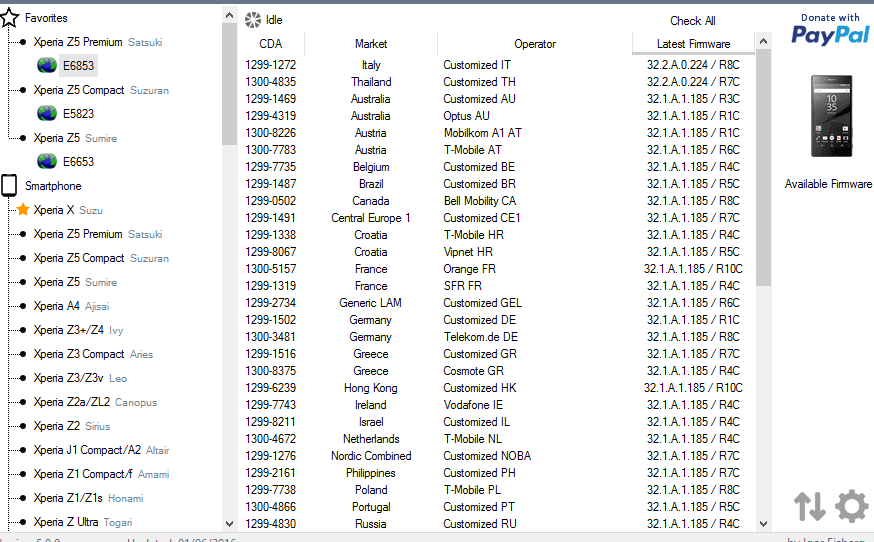Viewport: 874px width, 542px height.
Task: Select T-Mobile PL Poland row
Action: pyautogui.click(x=497, y=490)
